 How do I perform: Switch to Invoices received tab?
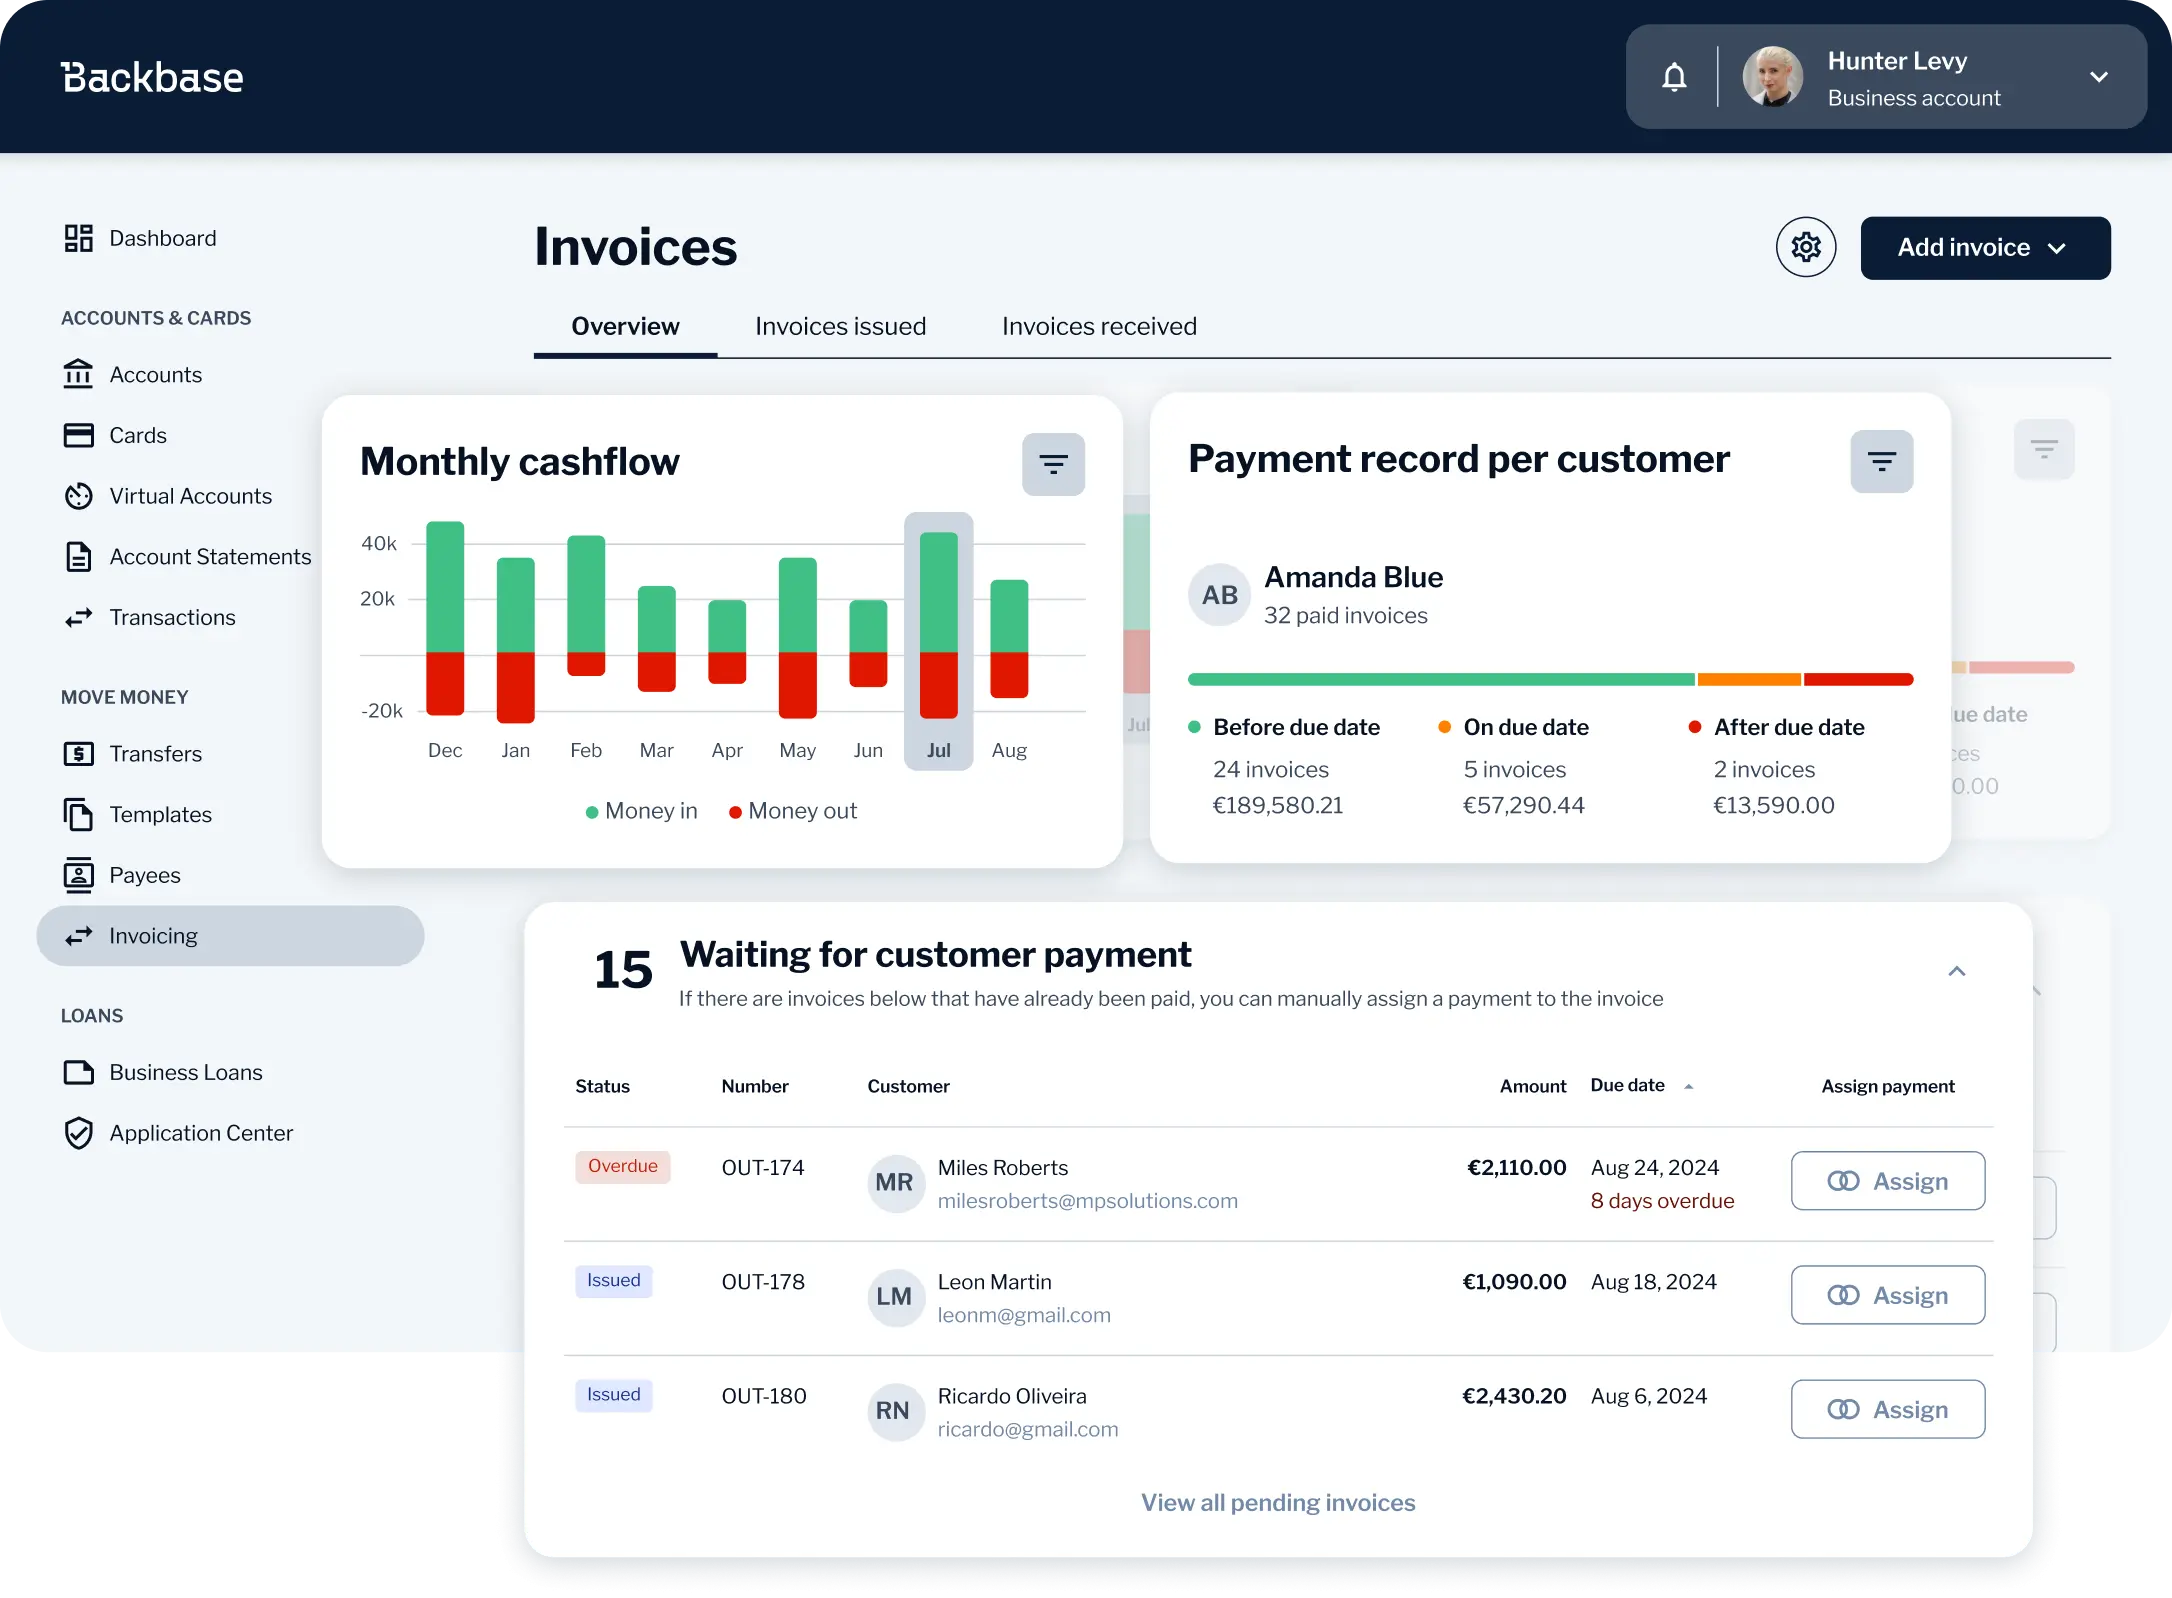pos(1098,326)
